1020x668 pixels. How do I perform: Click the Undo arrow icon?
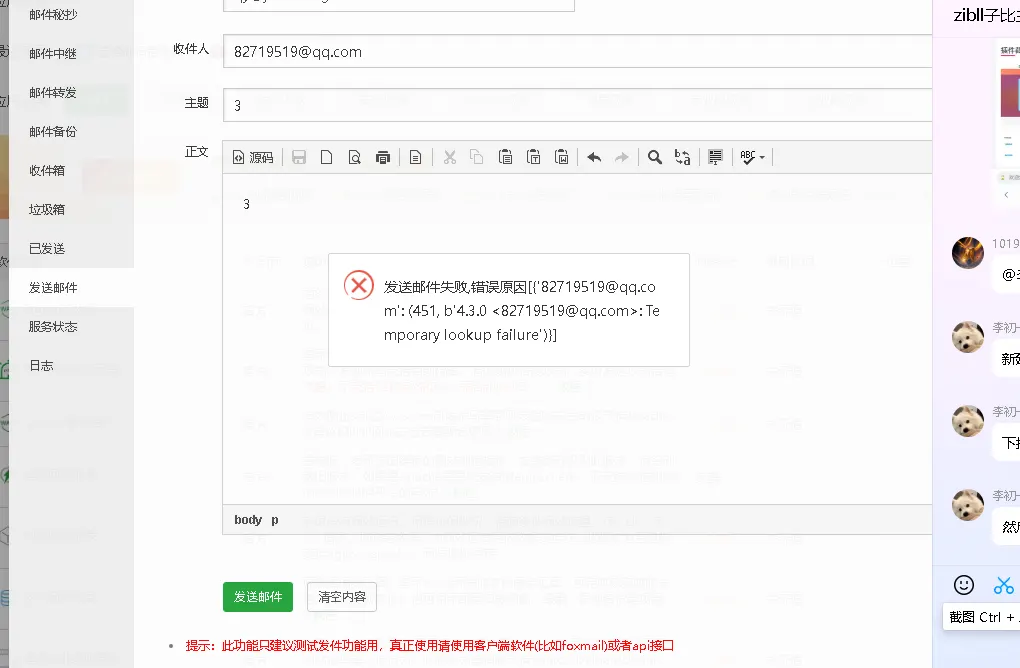594,157
